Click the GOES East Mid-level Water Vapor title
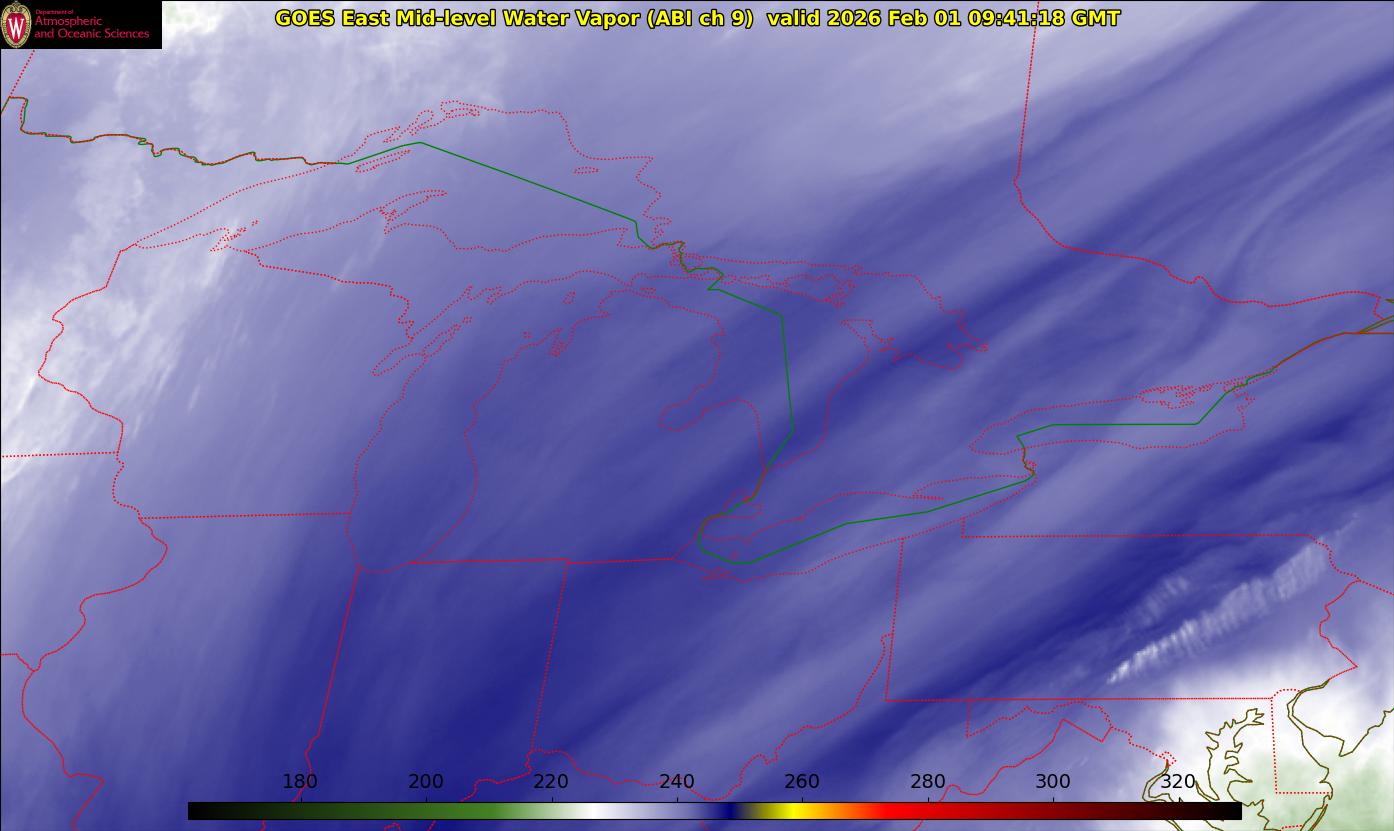The height and width of the screenshot is (831, 1394). click(x=514, y=18)
